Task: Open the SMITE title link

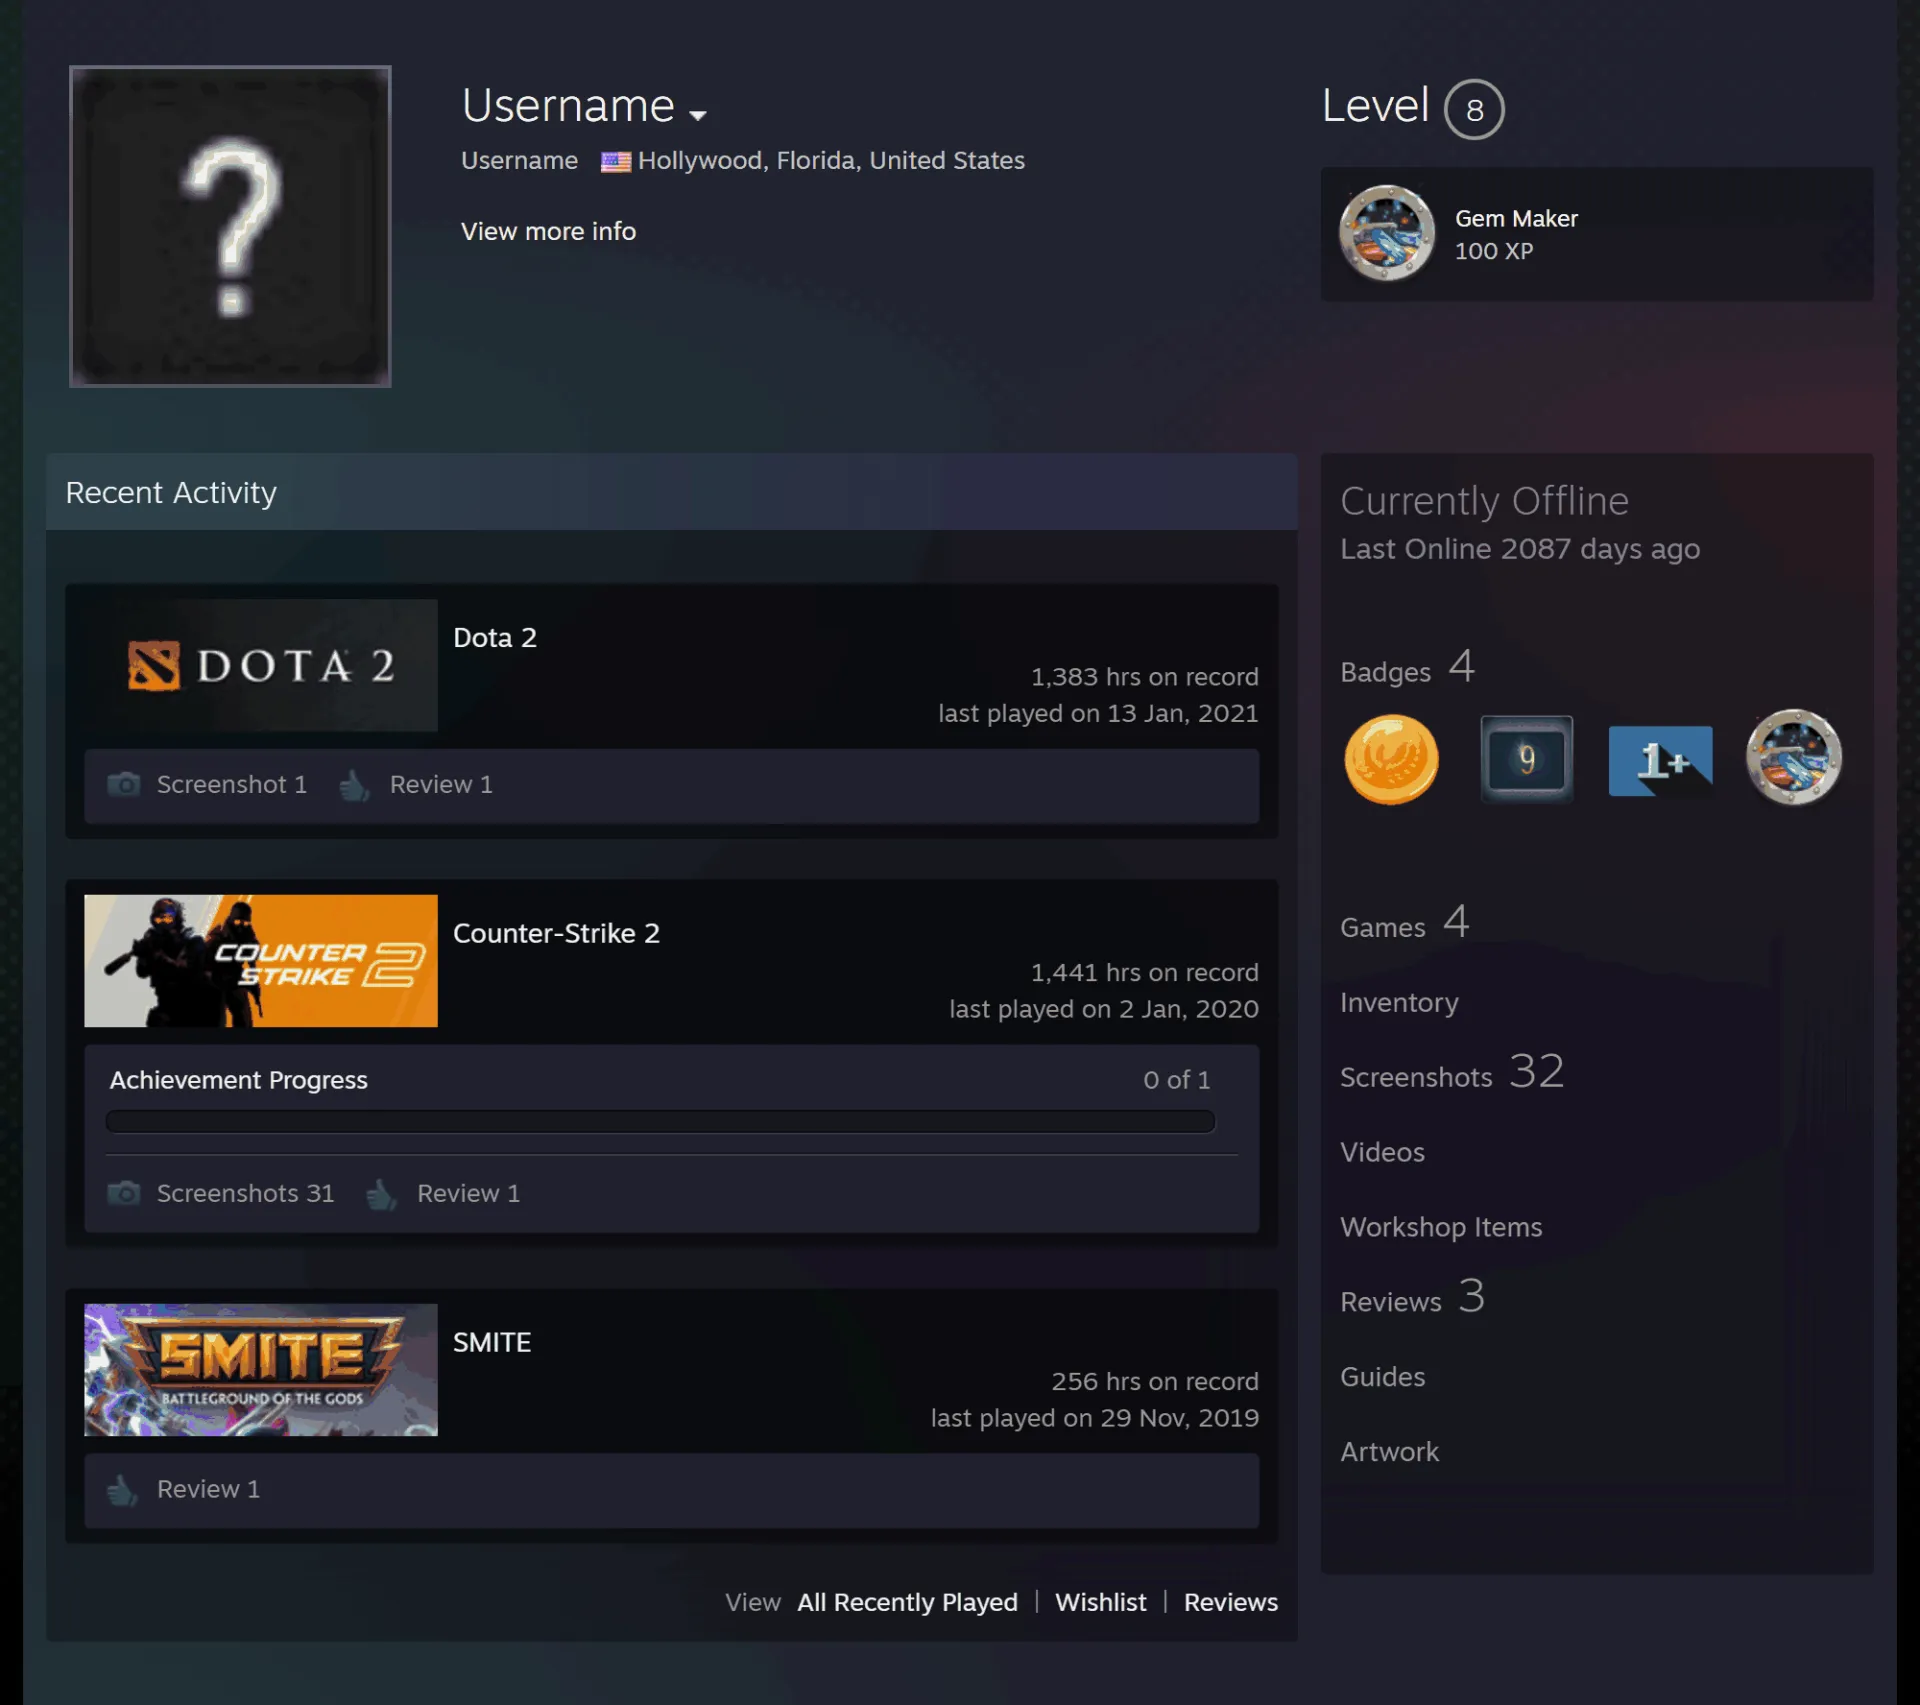Action: pos(492,1343)
